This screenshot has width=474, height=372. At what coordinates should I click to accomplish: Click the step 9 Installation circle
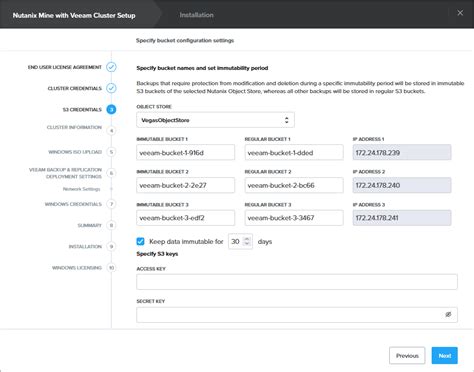click(112, 247)
